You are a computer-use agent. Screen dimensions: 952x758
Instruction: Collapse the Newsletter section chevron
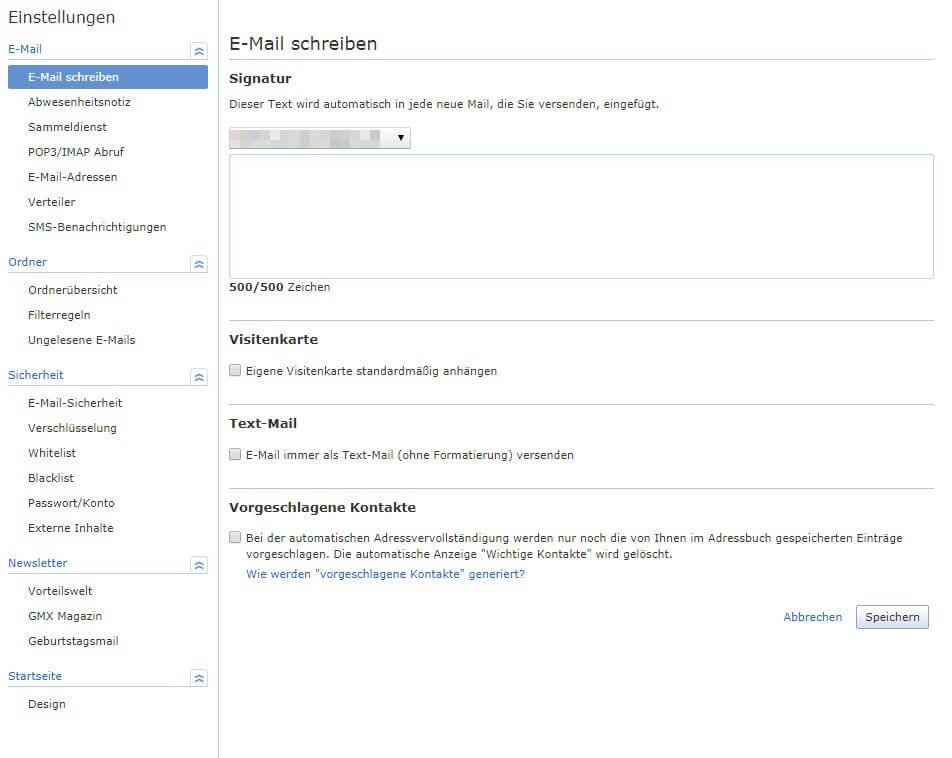pyautogui.click(x=199, y=565)
